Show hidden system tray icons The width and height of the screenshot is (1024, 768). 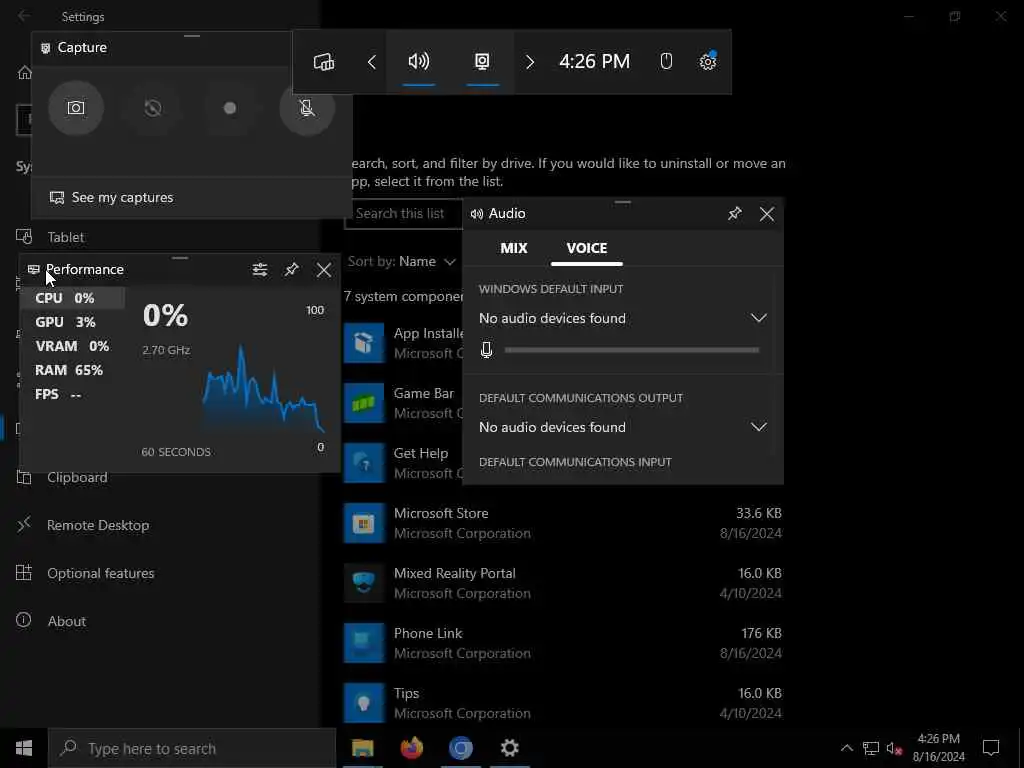[x=846, y=748]
